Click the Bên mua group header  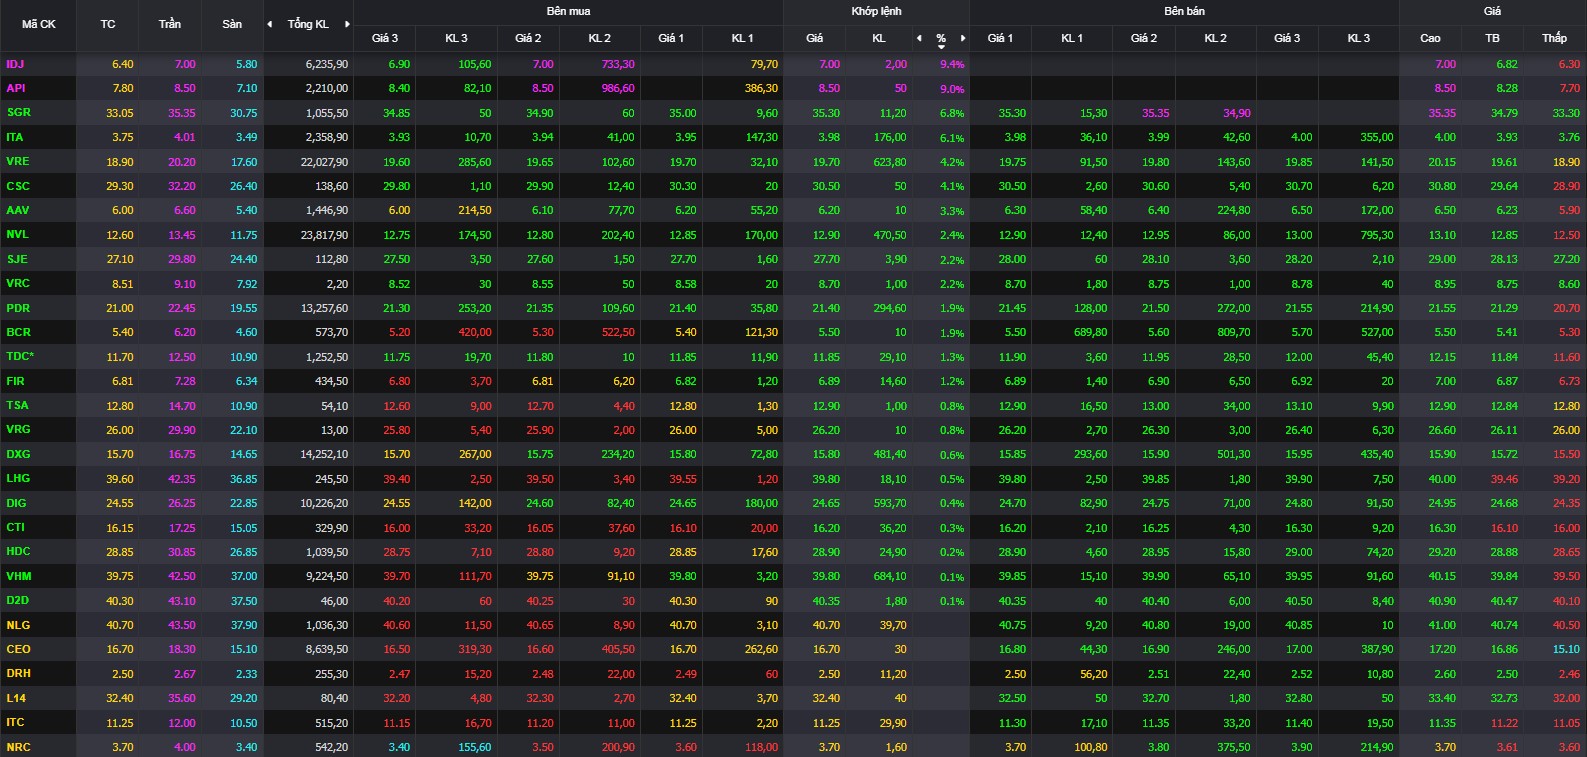tap(568, 11)
